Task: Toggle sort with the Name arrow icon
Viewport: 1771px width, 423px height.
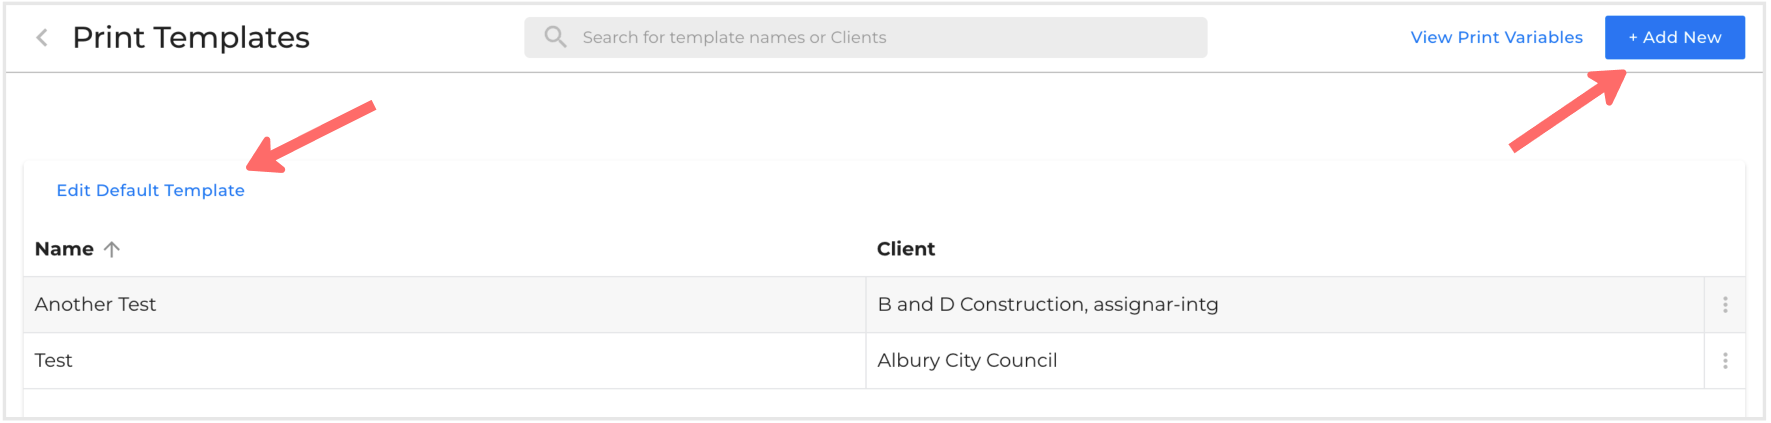Action: [x=112, y=249]
